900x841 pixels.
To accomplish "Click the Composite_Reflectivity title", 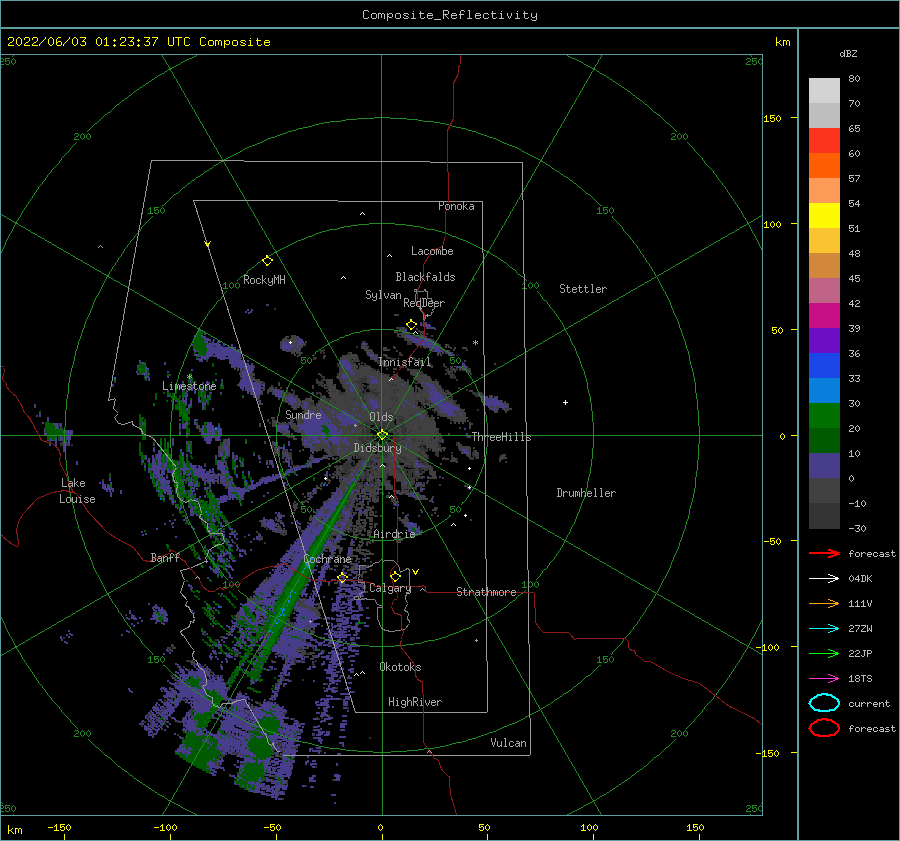I will [449, 15].
